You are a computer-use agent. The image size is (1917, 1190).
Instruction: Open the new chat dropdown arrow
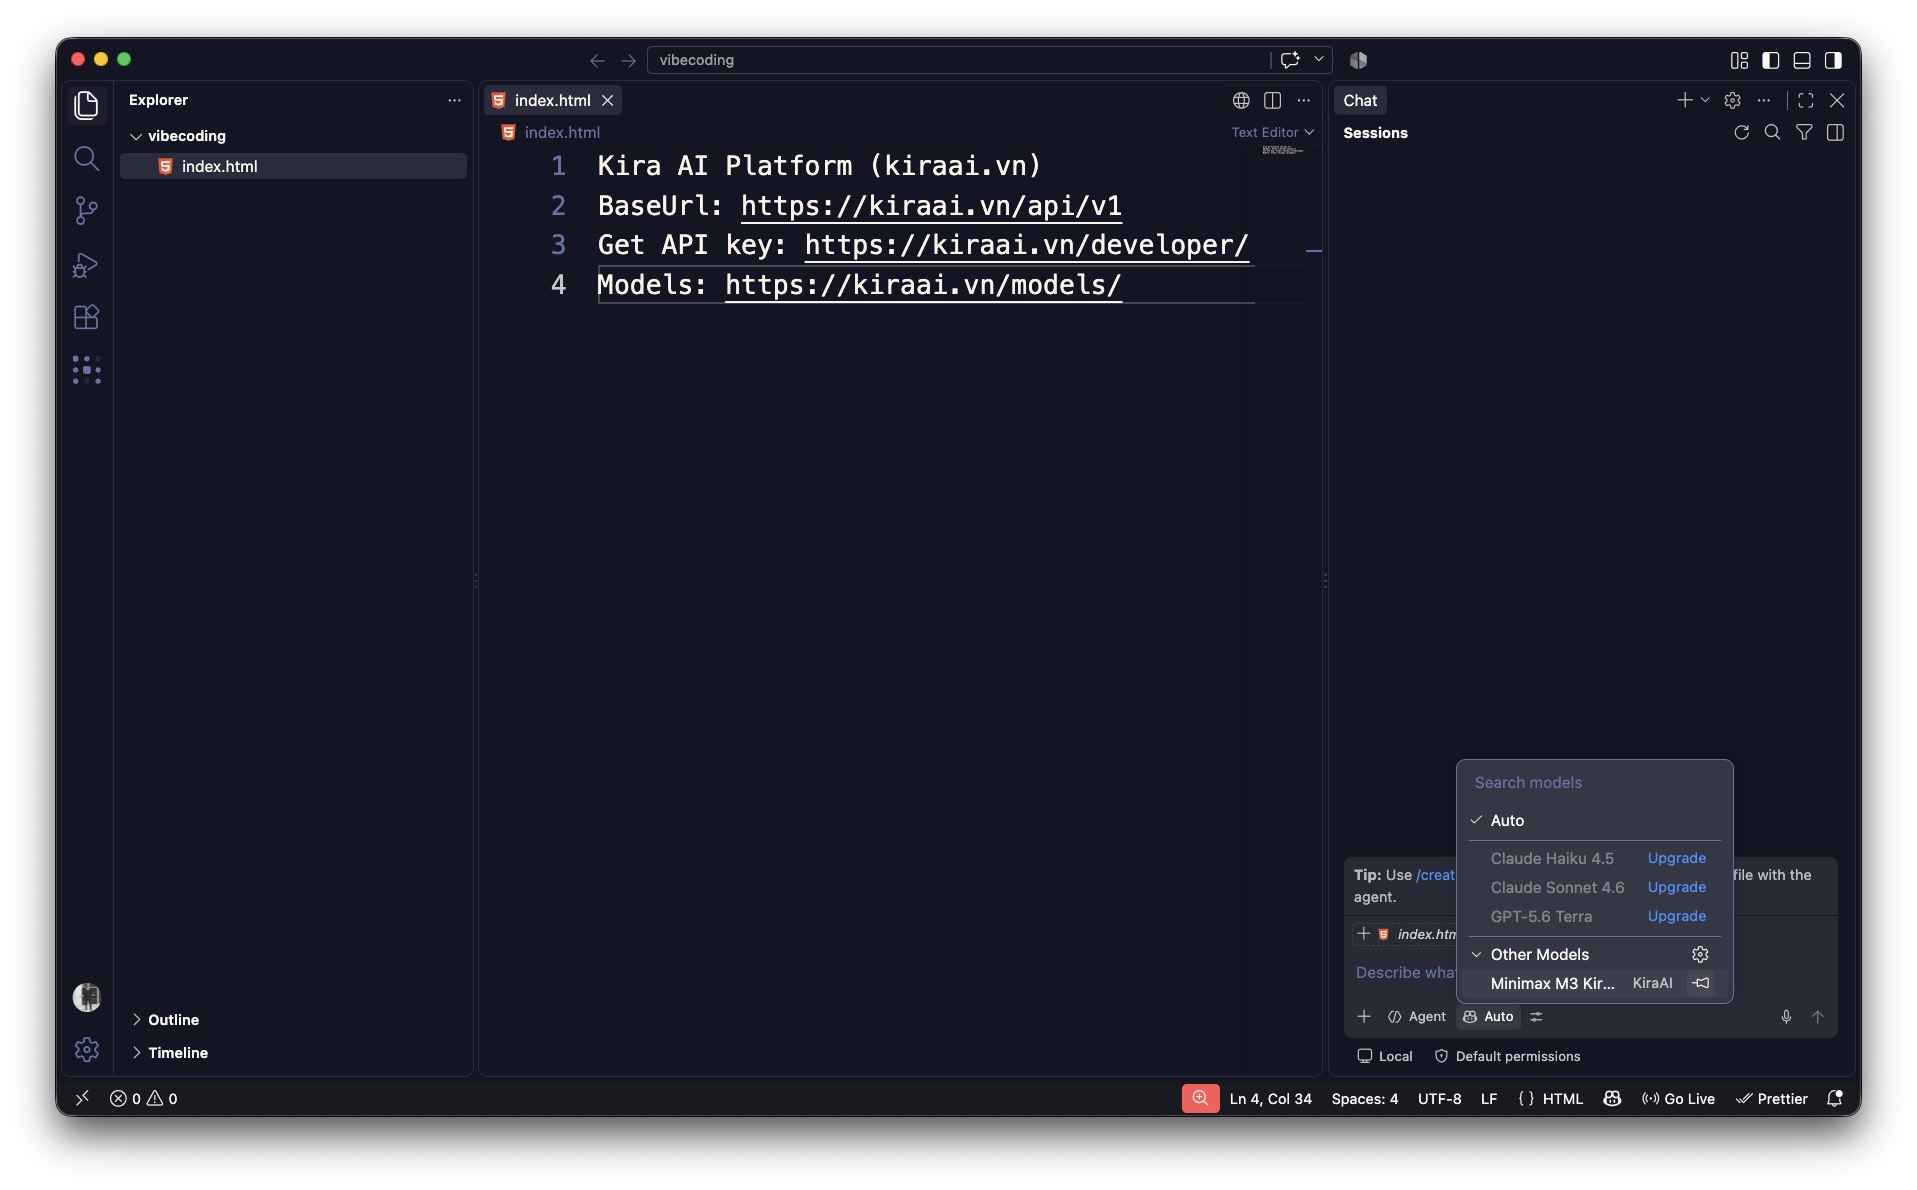coord(1705,100)
